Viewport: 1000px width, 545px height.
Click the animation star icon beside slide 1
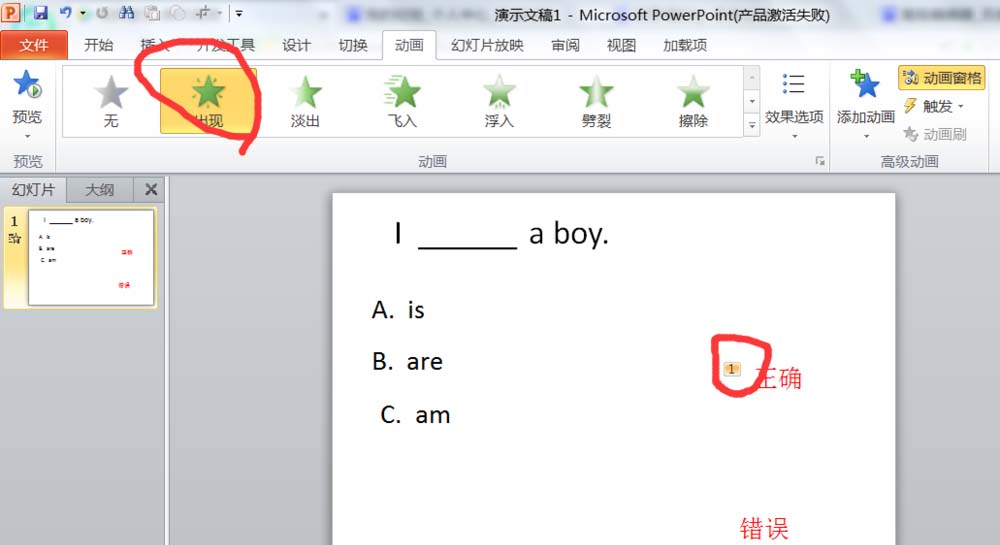(x=14, y=238)
